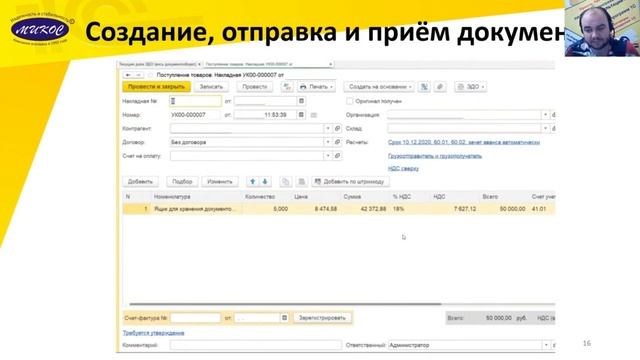Click the printer icon on Печать button
The image size is (640, 360).
coord(303,87)
